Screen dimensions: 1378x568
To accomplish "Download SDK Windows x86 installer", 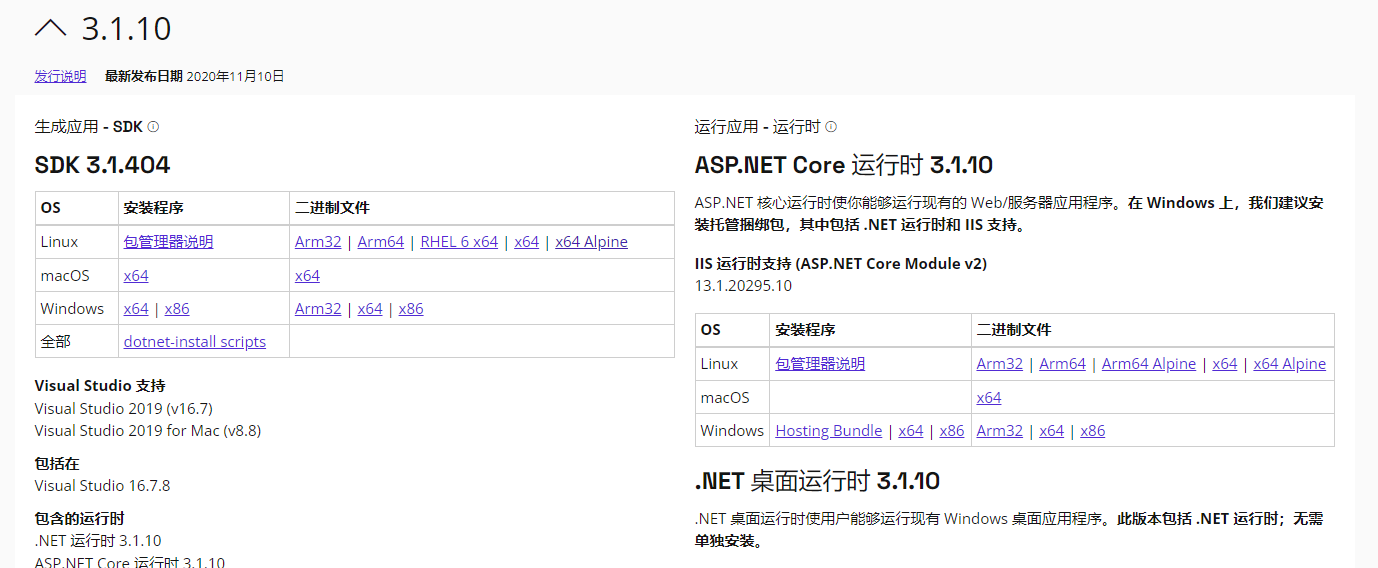I will [177, 309].
